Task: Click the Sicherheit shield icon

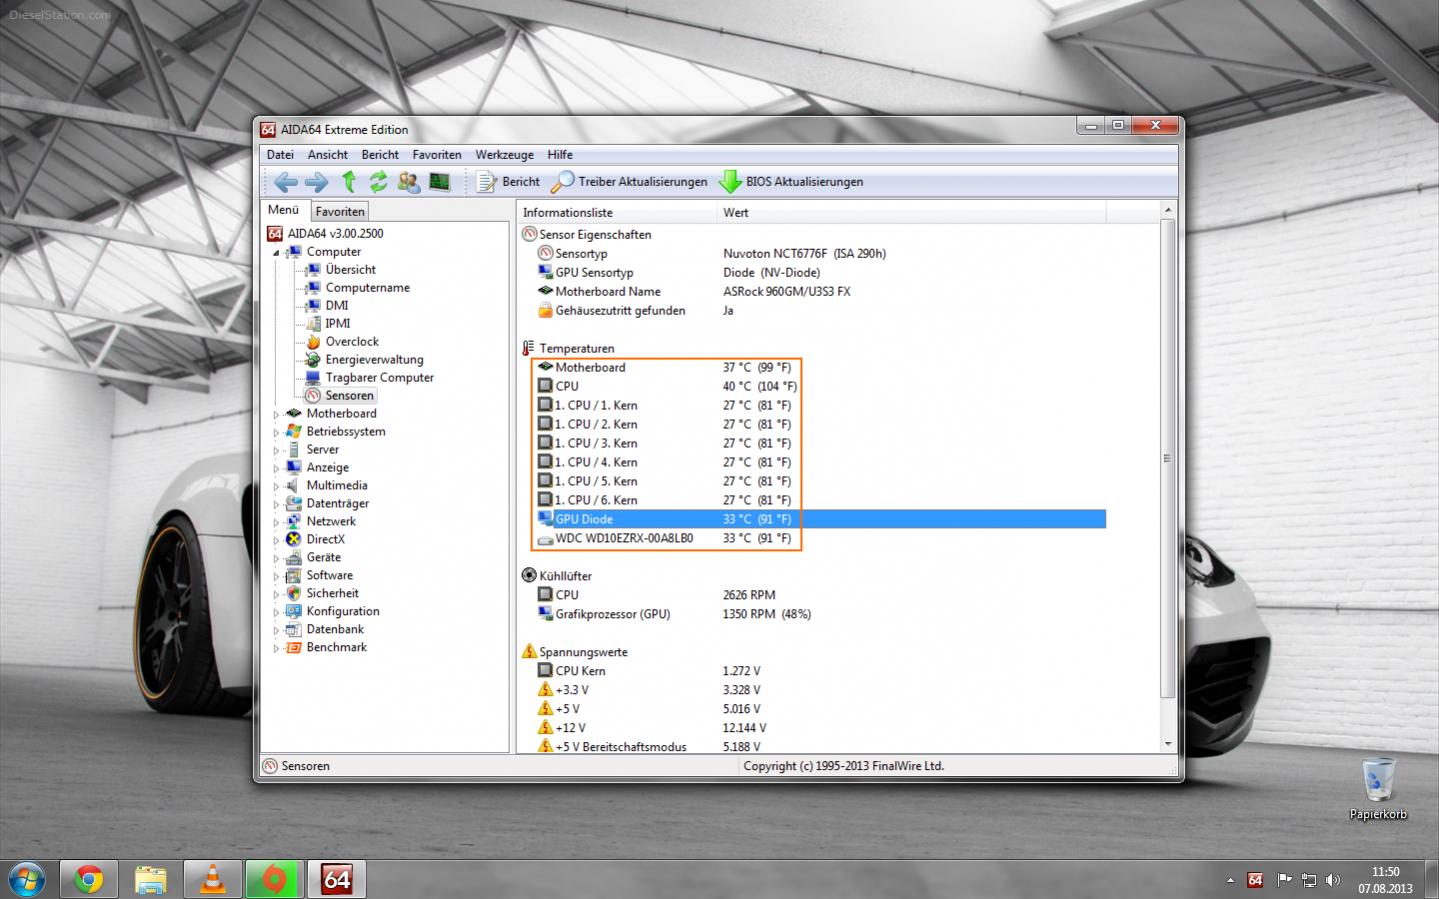Action: click(x=294, y=594)
